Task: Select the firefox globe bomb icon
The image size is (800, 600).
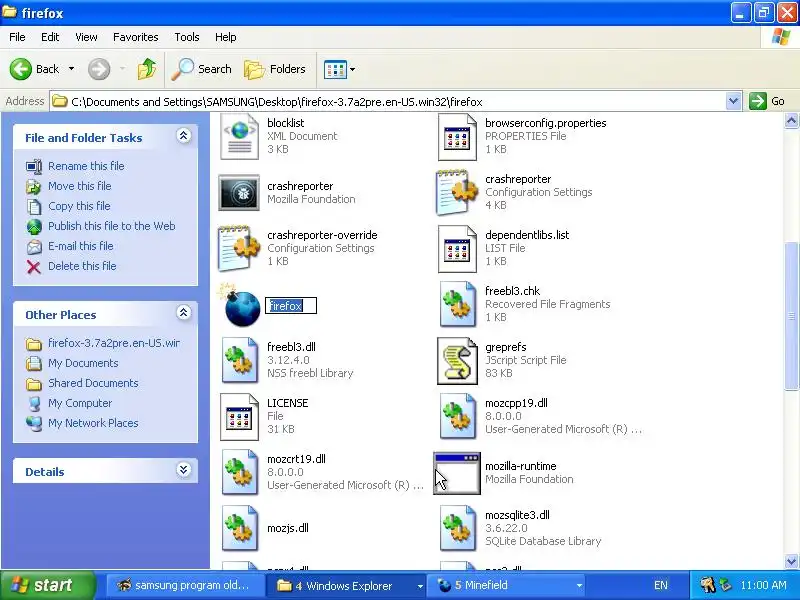Action: pyautogui.click(x=240, y=305)
